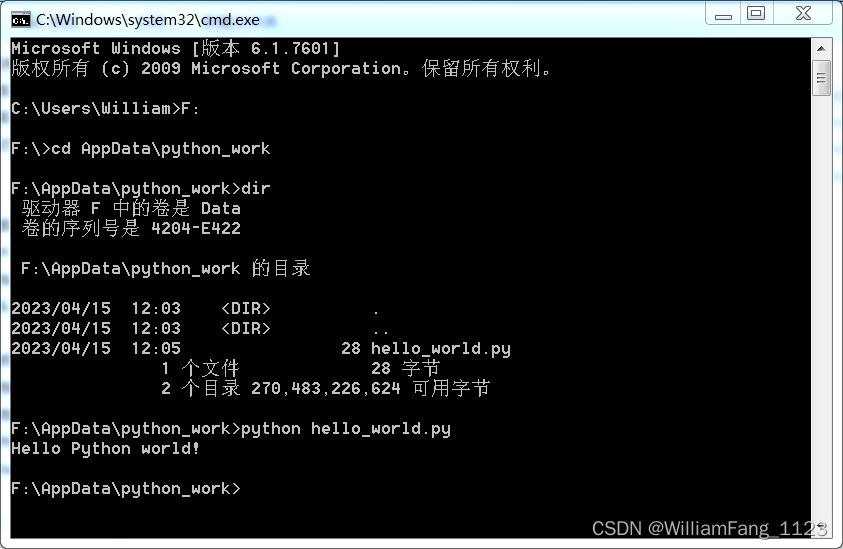Click the empty scrollbar track below the thumb

pyautogui.click(x=821, y=312)
